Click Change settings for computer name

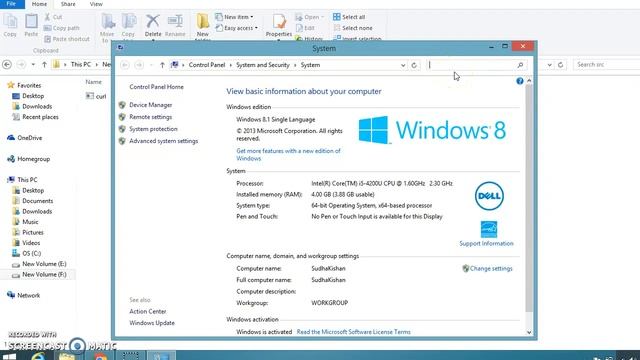coord(491,269)
